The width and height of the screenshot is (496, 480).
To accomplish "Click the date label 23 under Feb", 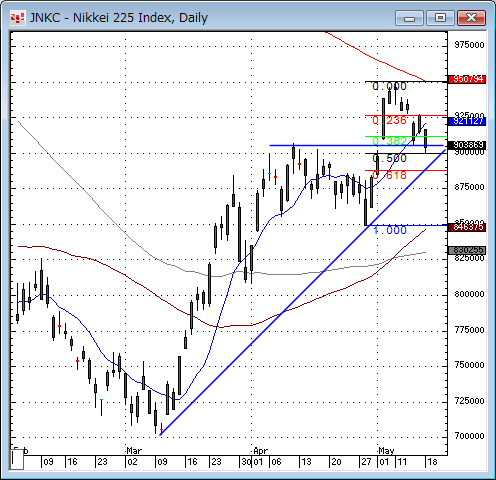I will point(102,462).
